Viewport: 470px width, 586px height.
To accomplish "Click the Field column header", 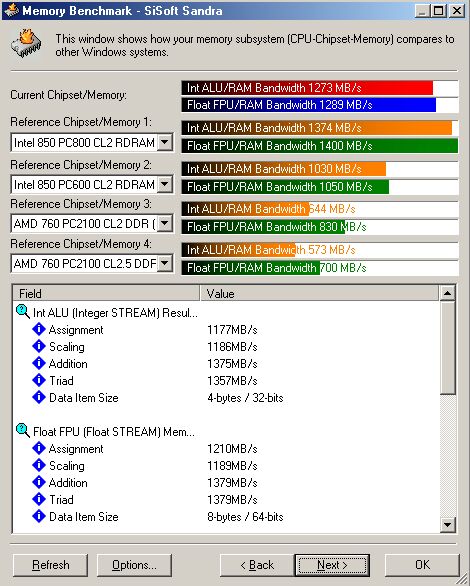I will tap(106, 293).
